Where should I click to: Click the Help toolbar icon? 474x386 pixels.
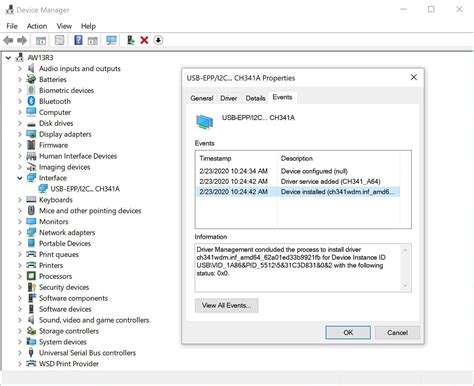point(78,40)
